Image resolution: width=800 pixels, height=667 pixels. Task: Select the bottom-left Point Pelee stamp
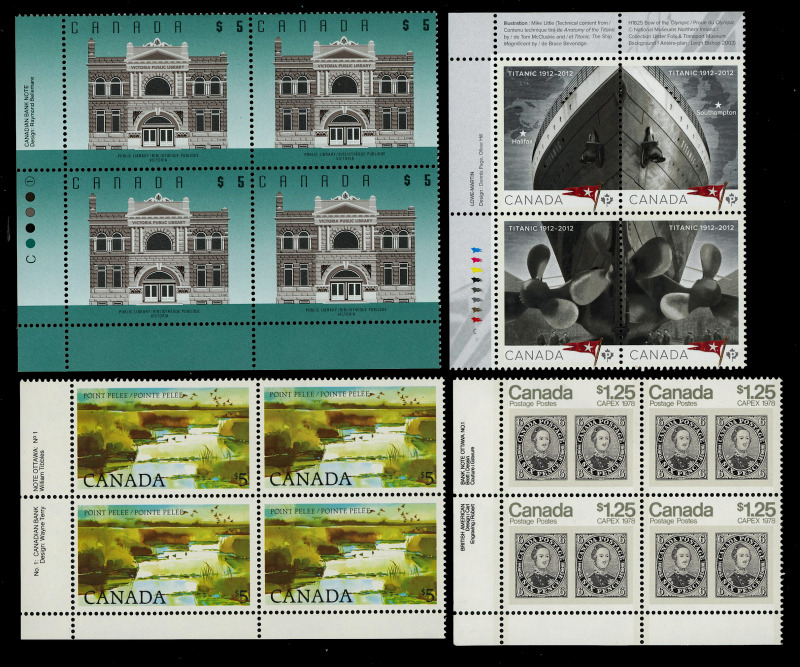tap(163, 555)
